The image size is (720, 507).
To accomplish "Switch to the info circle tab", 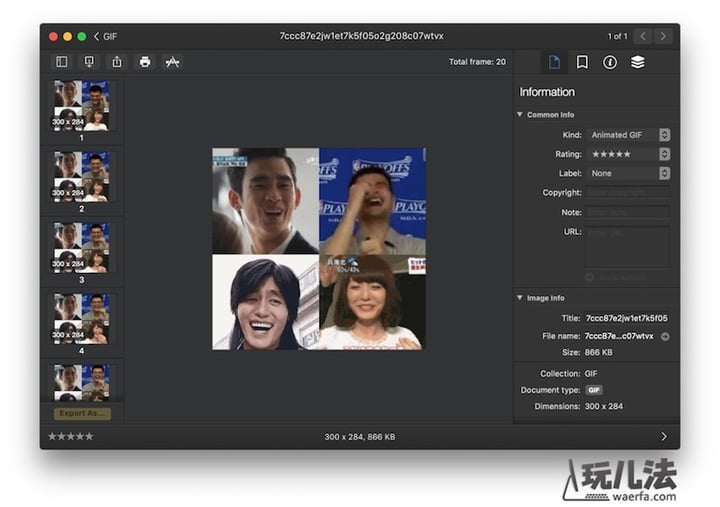I will 610,62.
